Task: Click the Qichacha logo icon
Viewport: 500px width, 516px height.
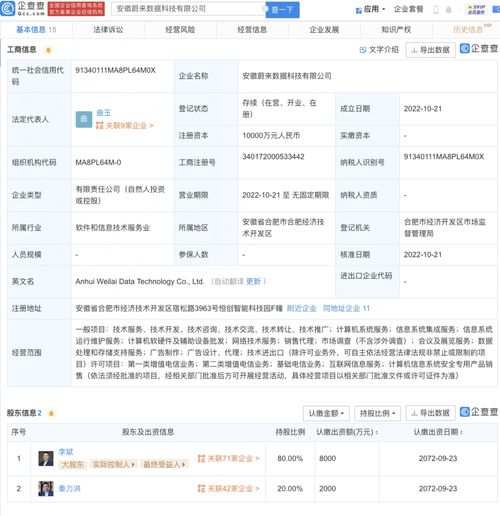Action: (8, 9)
